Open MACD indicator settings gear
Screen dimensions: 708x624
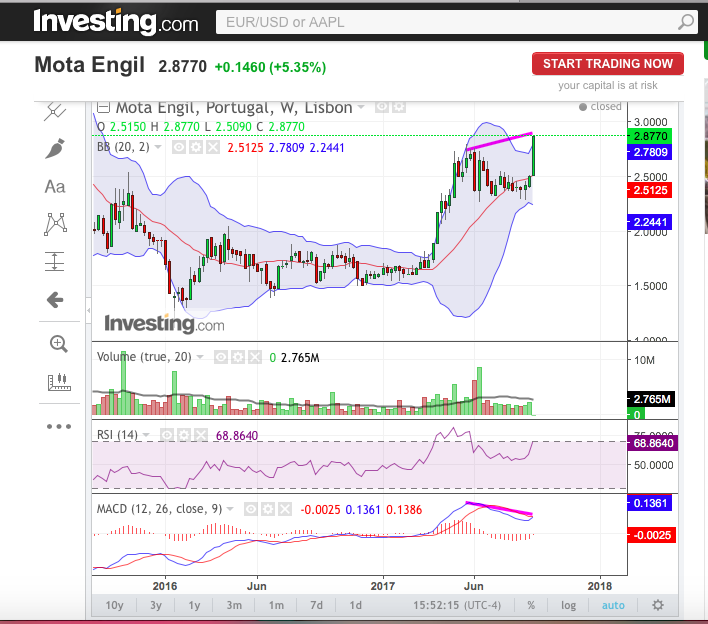[x=268, y=509]
